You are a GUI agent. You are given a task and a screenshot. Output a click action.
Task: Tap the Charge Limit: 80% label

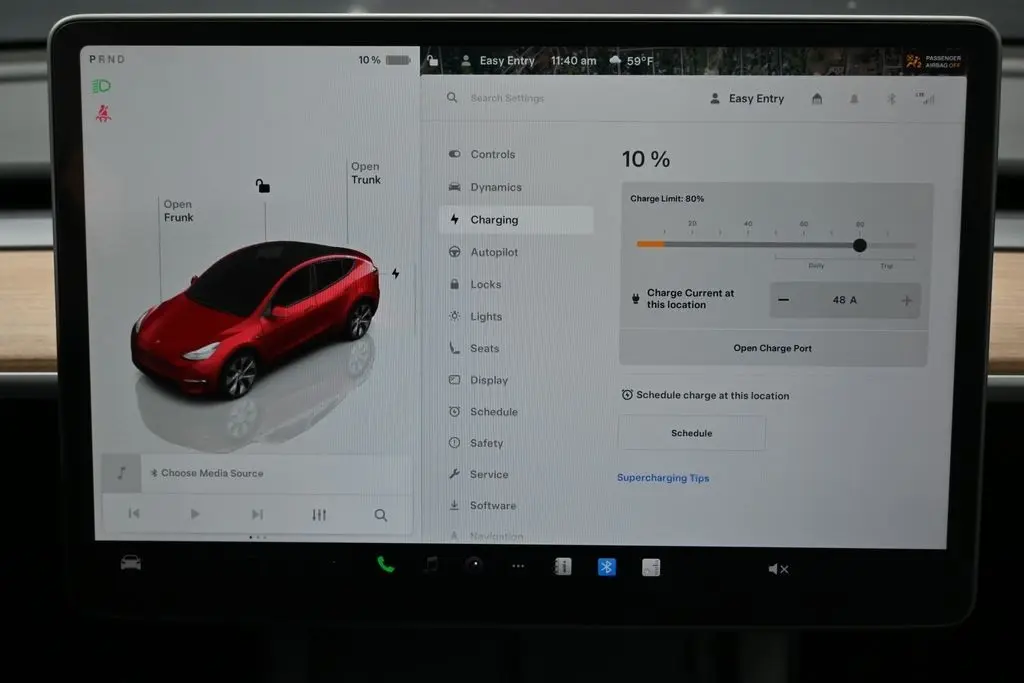pyautogui.click(x=667, y=199)
